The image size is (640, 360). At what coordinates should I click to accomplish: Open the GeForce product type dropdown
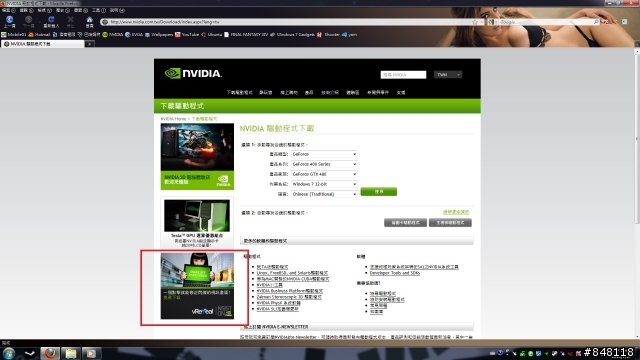[x=324, y=154]
